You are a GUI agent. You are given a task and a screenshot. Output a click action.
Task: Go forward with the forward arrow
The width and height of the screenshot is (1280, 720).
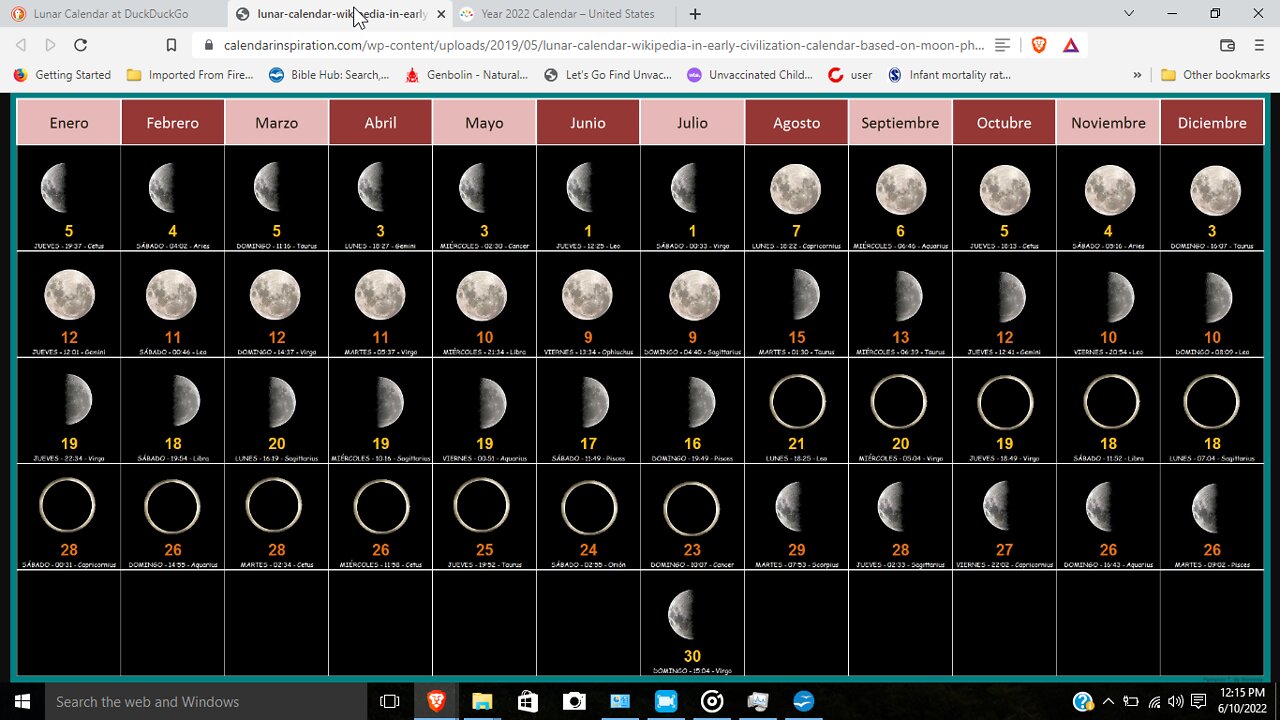pos(51,45)
